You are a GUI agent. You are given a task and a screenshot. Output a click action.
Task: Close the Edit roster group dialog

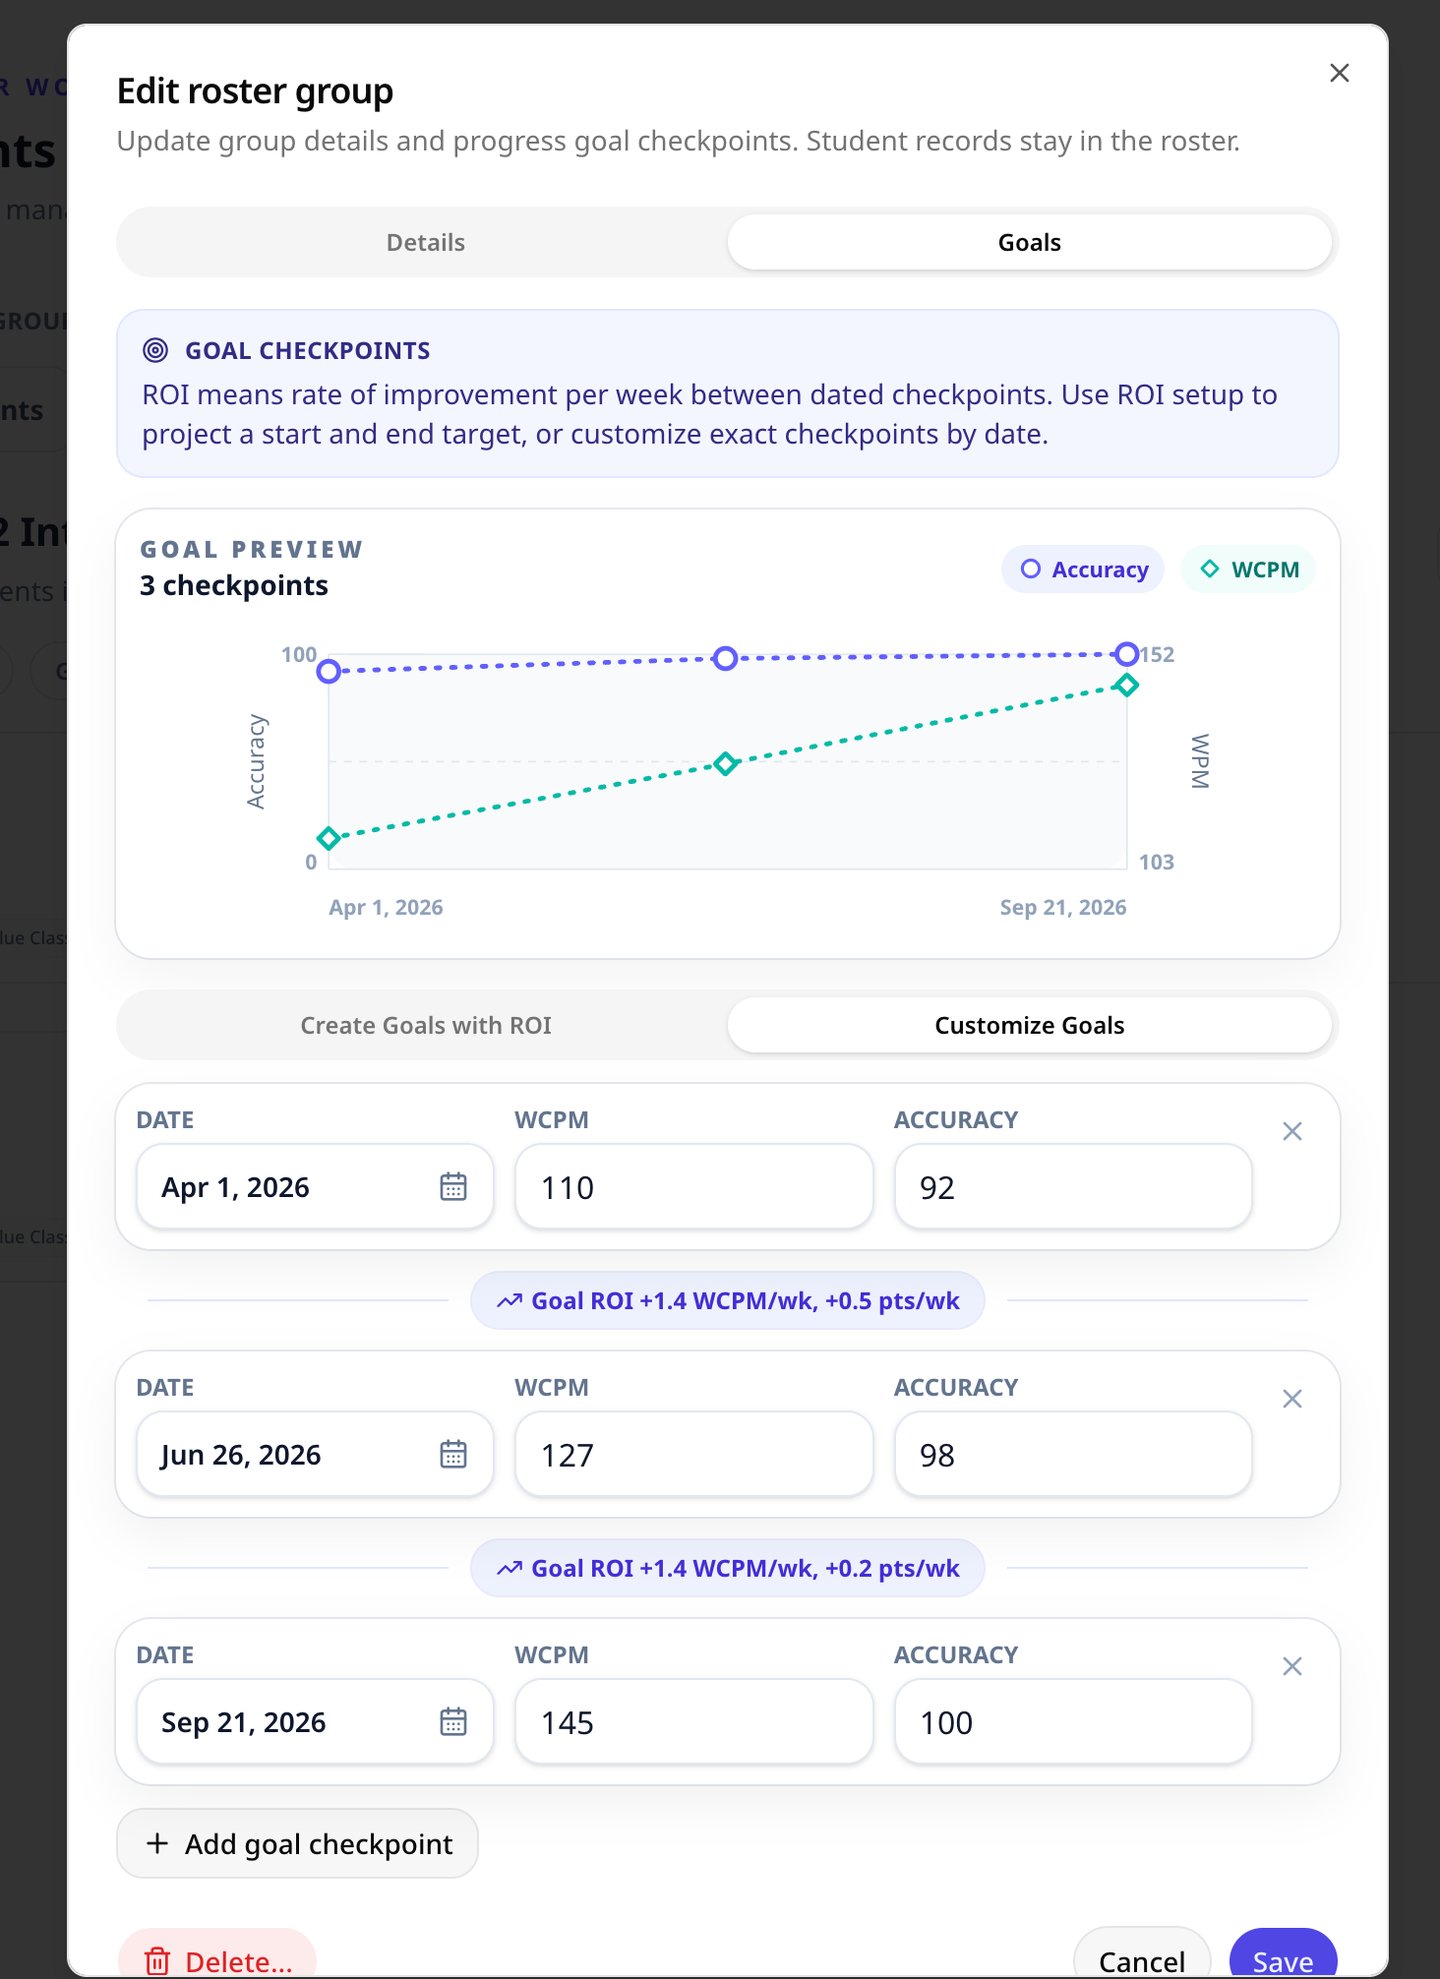tap(1339, 73)
